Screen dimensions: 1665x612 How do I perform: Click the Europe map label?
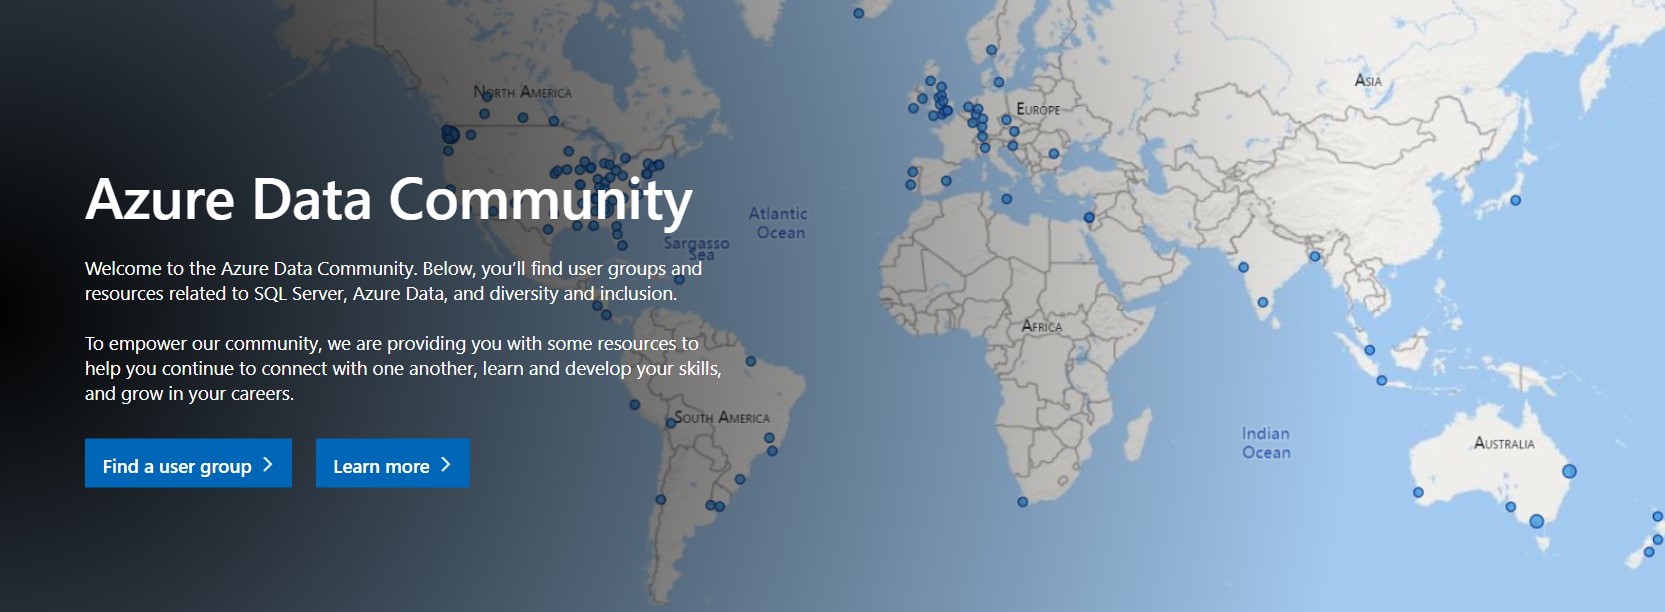(1038, 109)
